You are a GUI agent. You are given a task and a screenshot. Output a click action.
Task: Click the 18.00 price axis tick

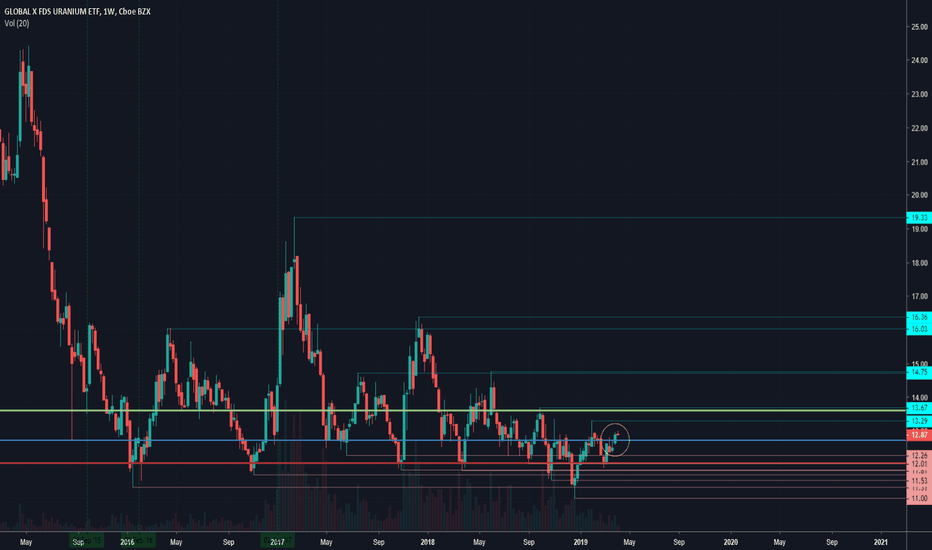point(920,263)
